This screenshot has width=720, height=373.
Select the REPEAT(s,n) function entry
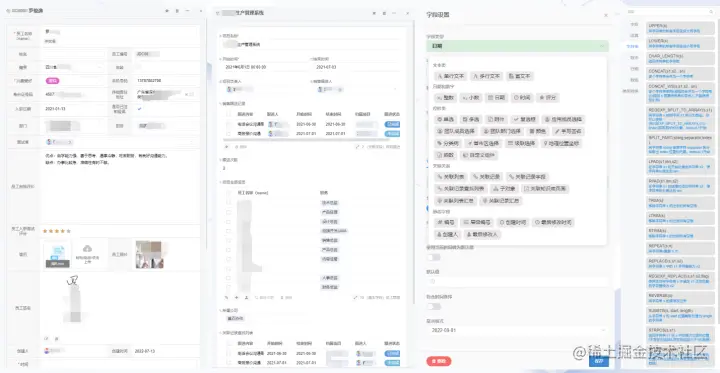(x=681, y=248)
